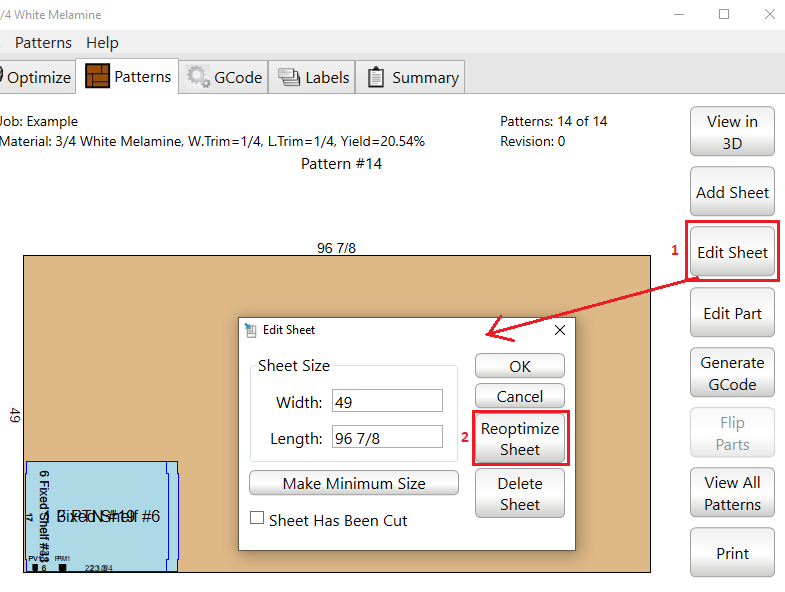Close the Edit Sheet dialog
785x592 pixels.
click(559, 330)
